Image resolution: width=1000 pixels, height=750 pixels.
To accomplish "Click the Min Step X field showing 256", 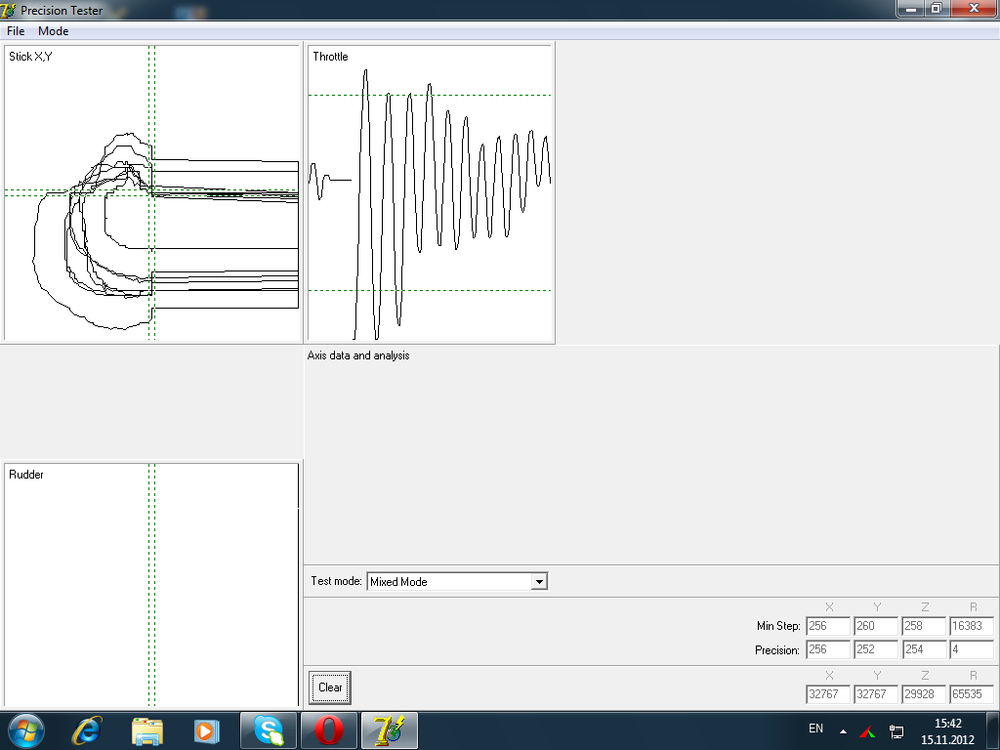I will 828,626.
